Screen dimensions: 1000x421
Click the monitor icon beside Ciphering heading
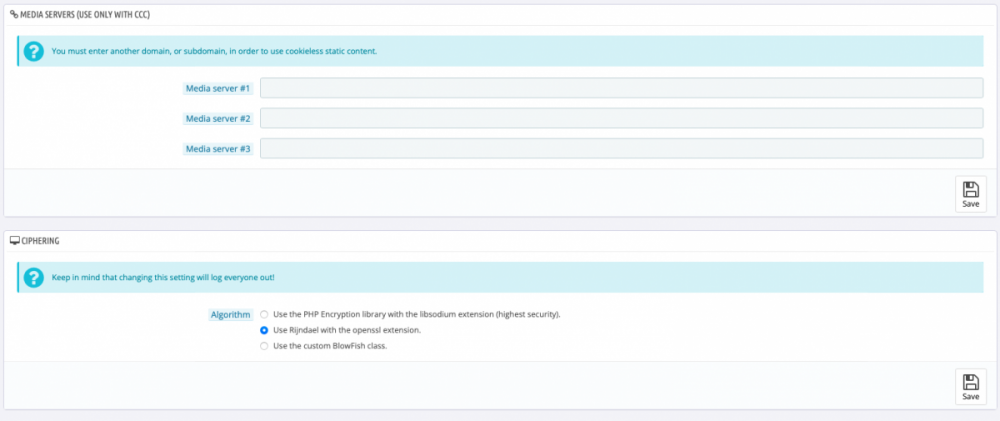point(15,240)
